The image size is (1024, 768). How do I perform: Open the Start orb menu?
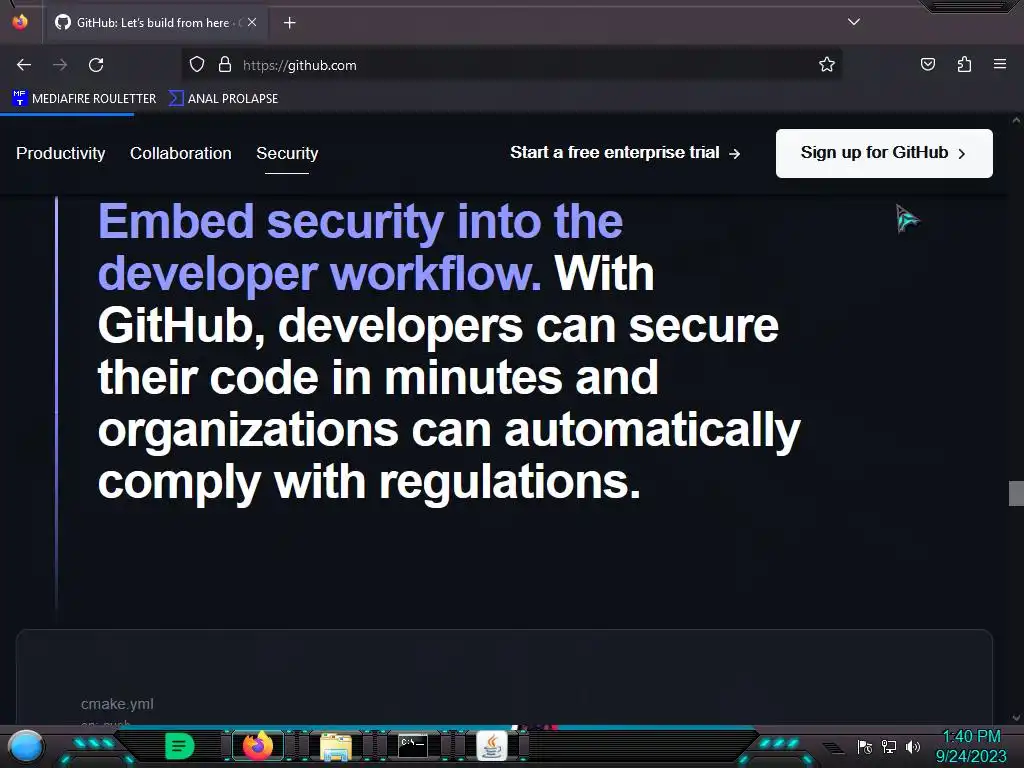(x=27, y=746)
